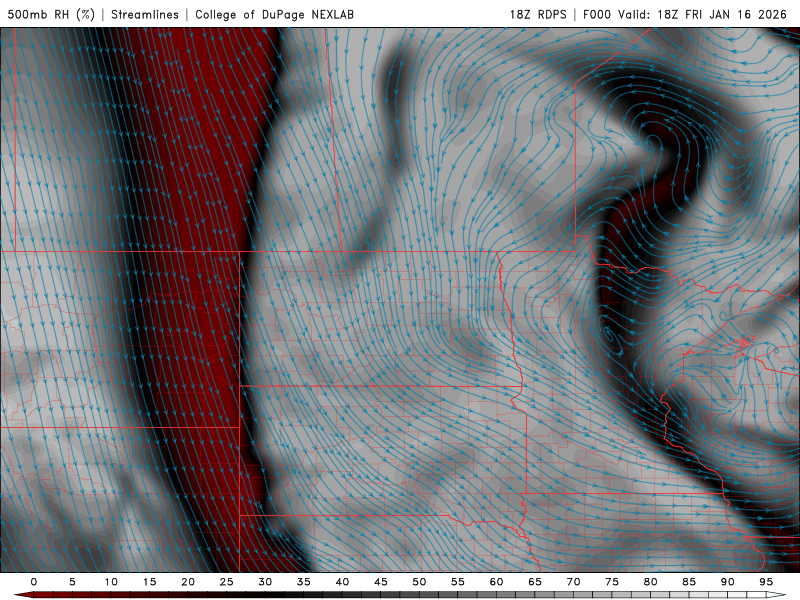Click 'College of DuPage NEXLAB' text
This screenshot has height=600, width=800.
pos(274,14)
